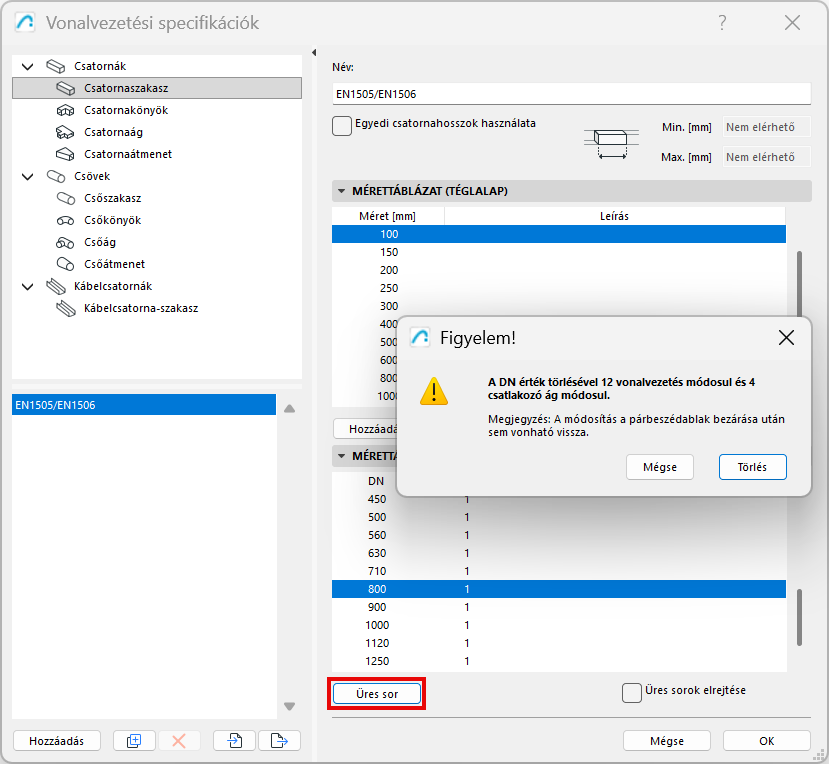Select the 250 size row

[559, 288]
